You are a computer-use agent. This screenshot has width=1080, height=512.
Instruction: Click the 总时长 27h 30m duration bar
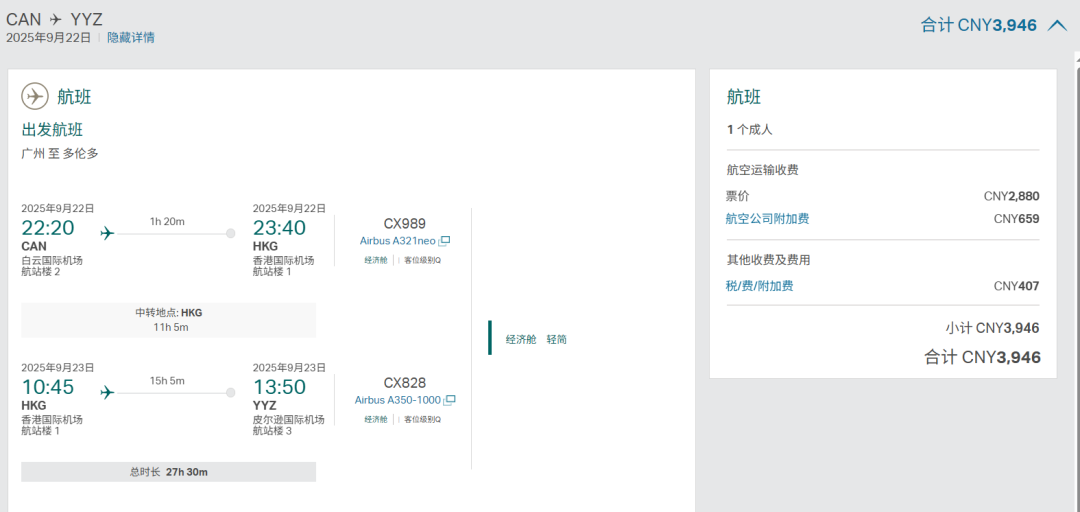[x=168, y=472]
